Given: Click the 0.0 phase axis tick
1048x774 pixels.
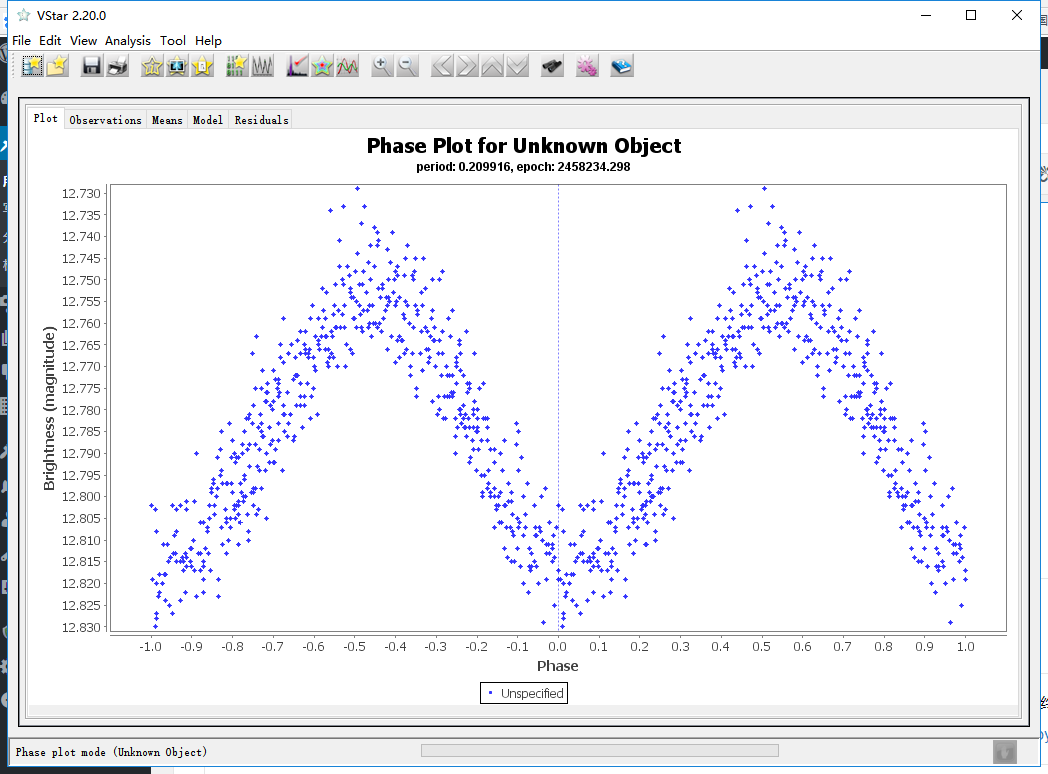Looking at the screenshot, I should pos(557,647).
